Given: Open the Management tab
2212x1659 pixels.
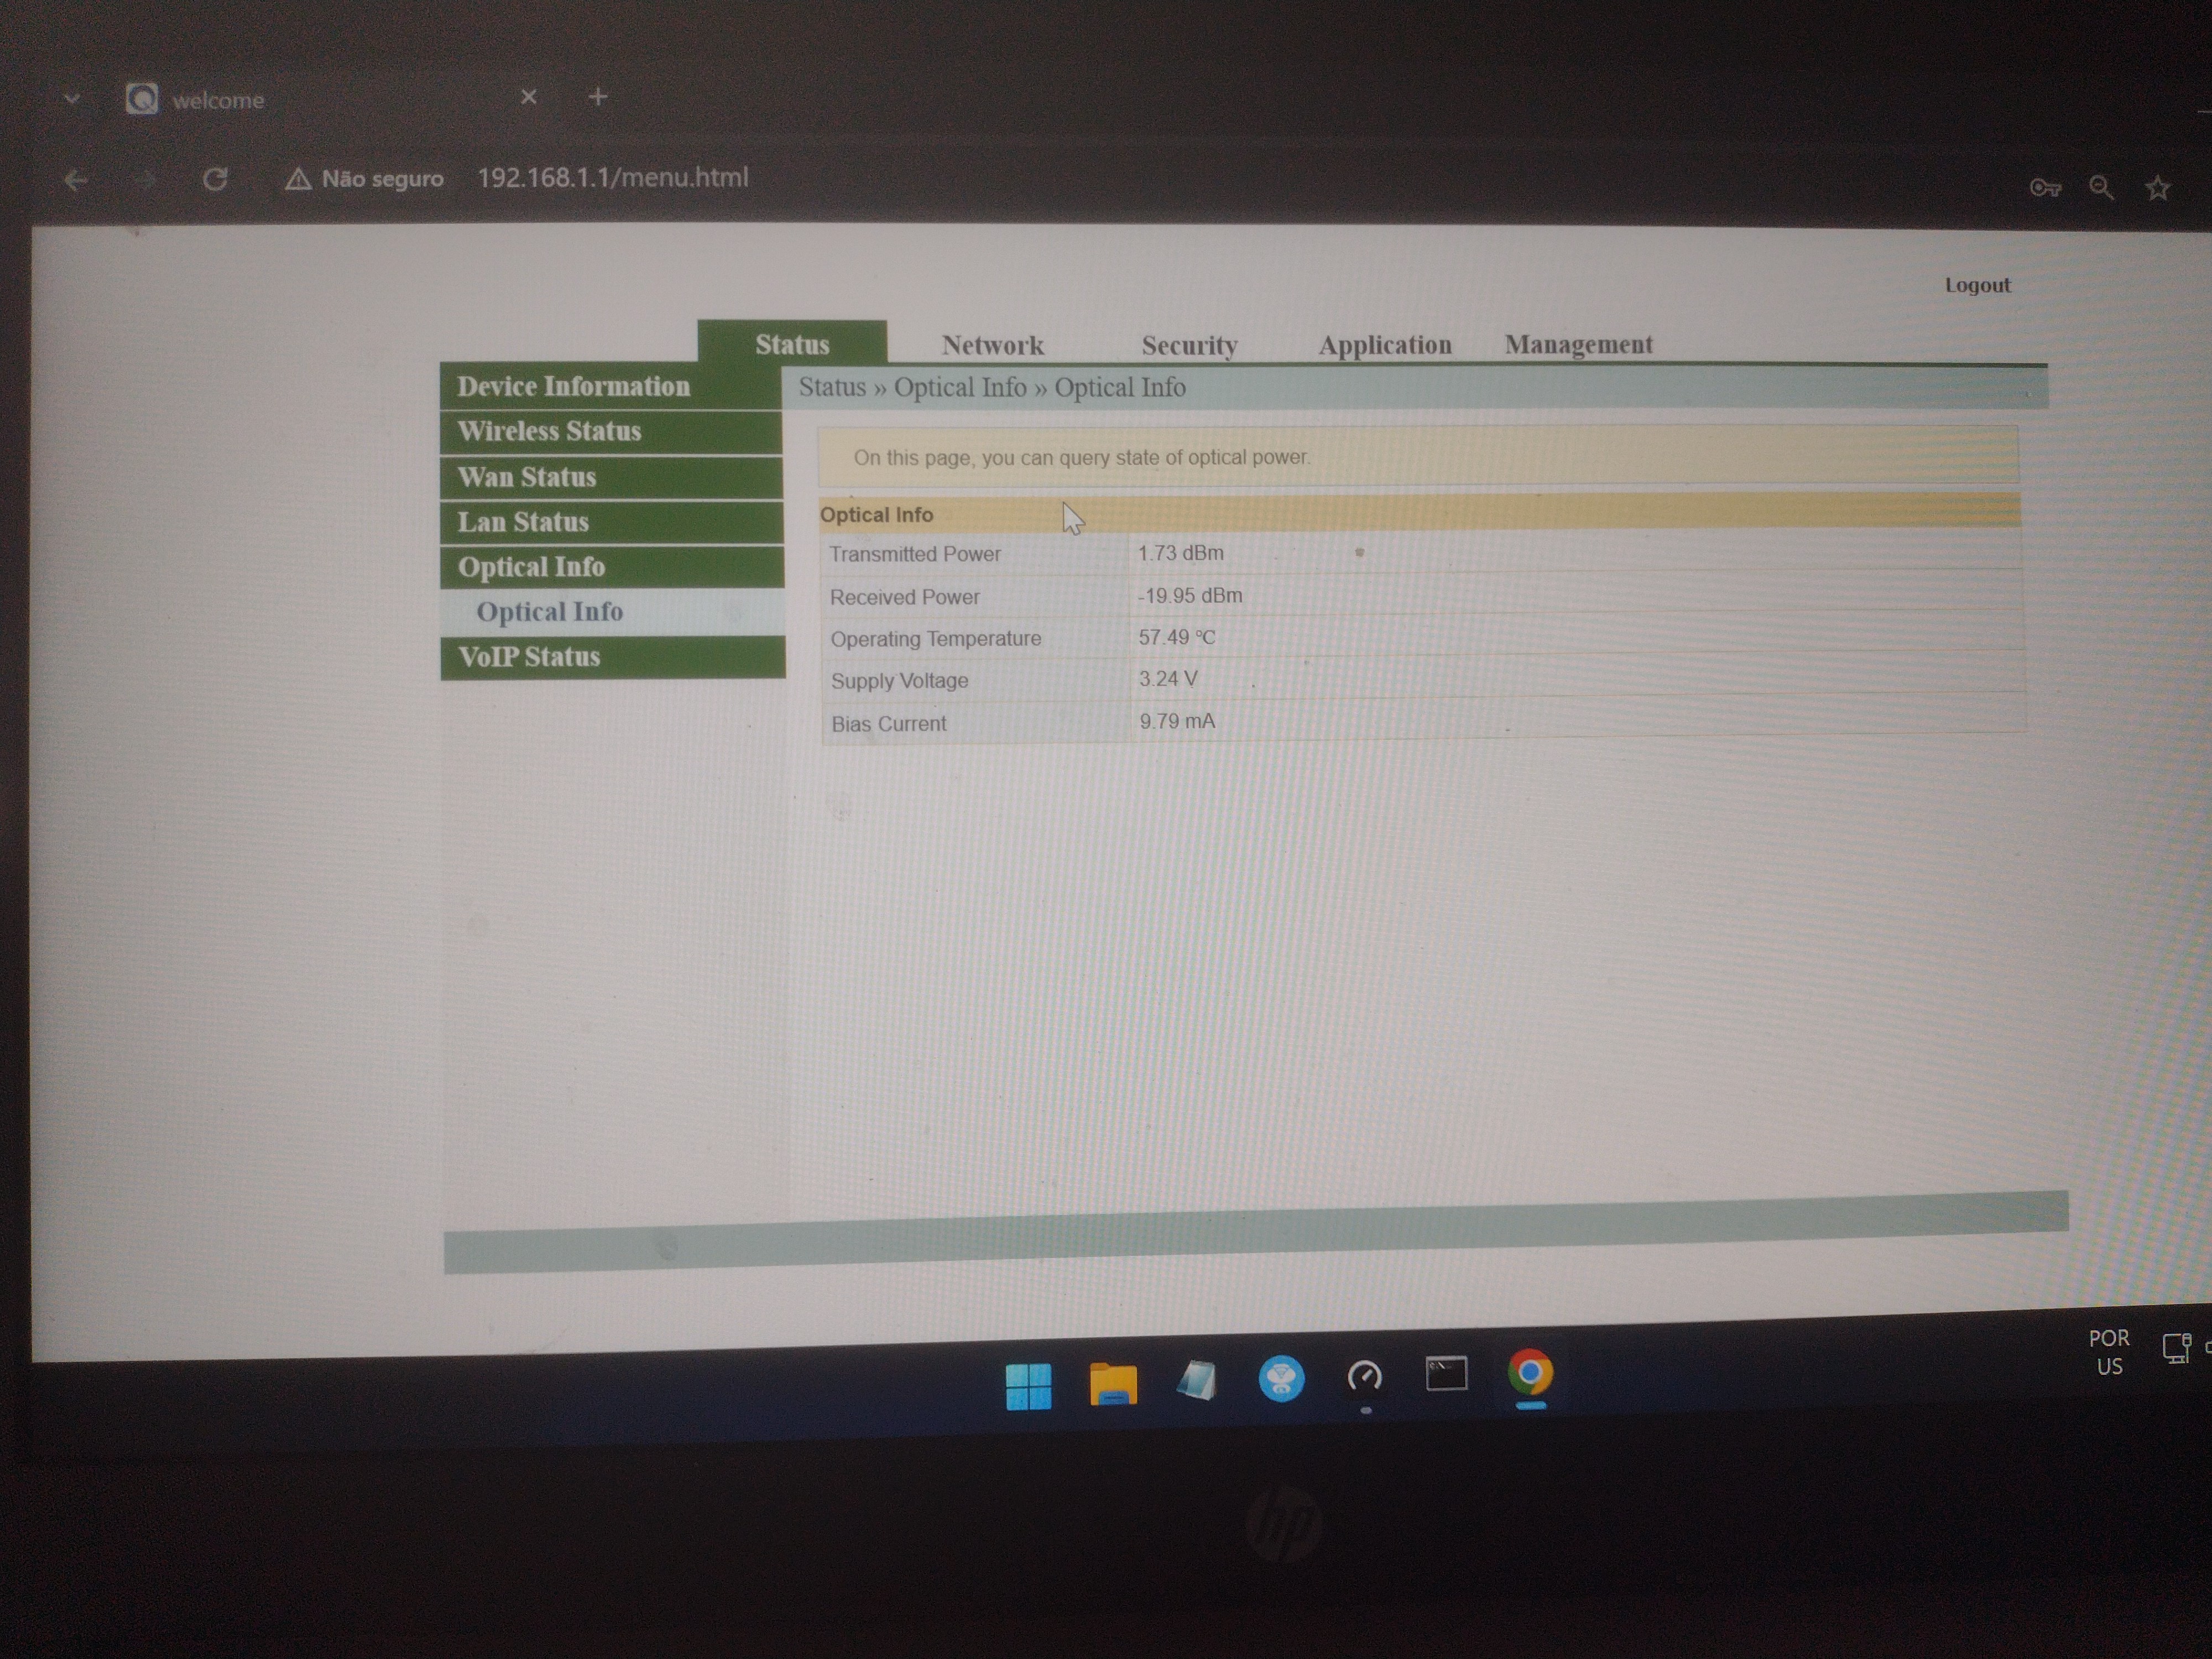Looking at the screenshot, I should click(x=1578, y=345).
